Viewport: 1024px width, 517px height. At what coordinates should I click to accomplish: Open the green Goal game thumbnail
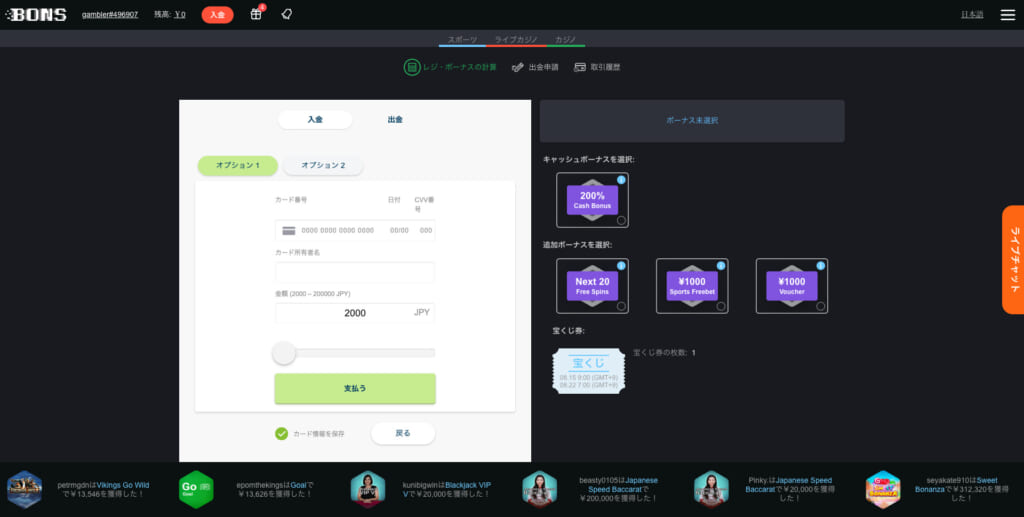(196, 490)
